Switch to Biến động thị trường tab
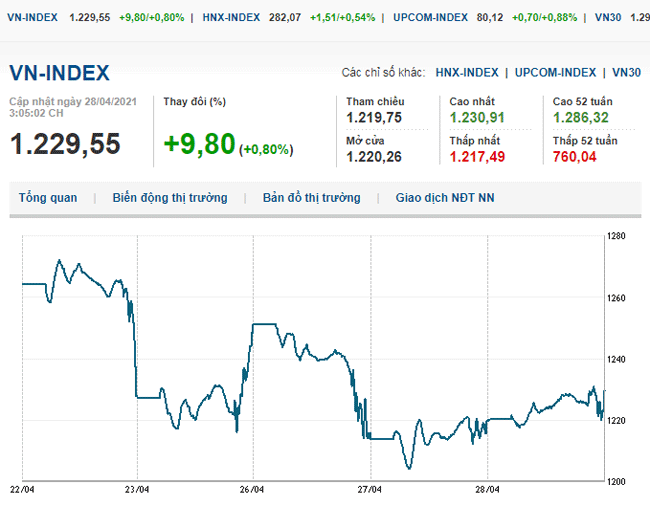Screen dimensions: 650x505 (x=170, y=198)
